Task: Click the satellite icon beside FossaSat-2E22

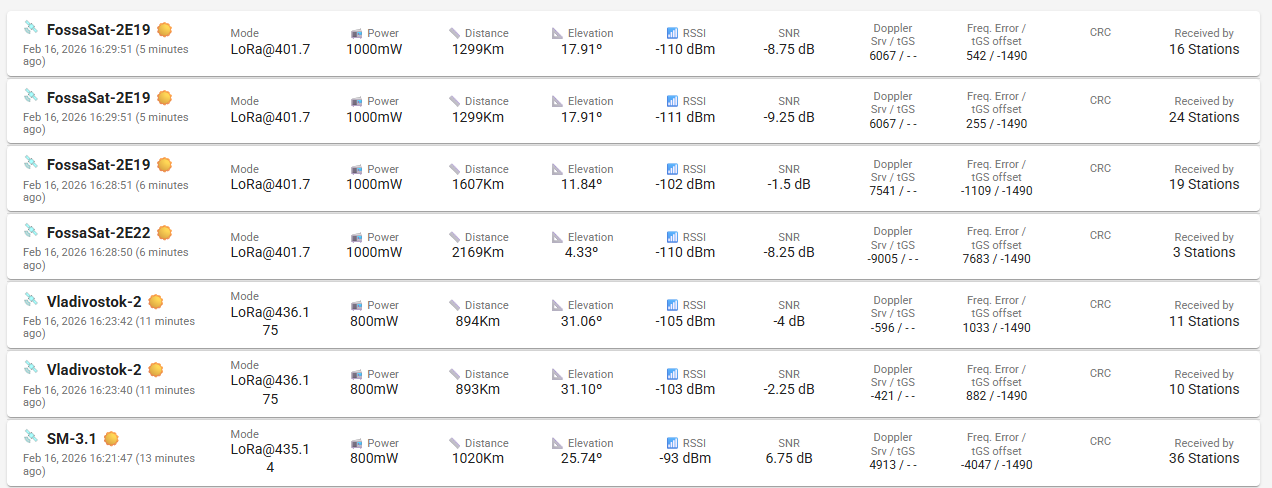Action: pos(31,231)
